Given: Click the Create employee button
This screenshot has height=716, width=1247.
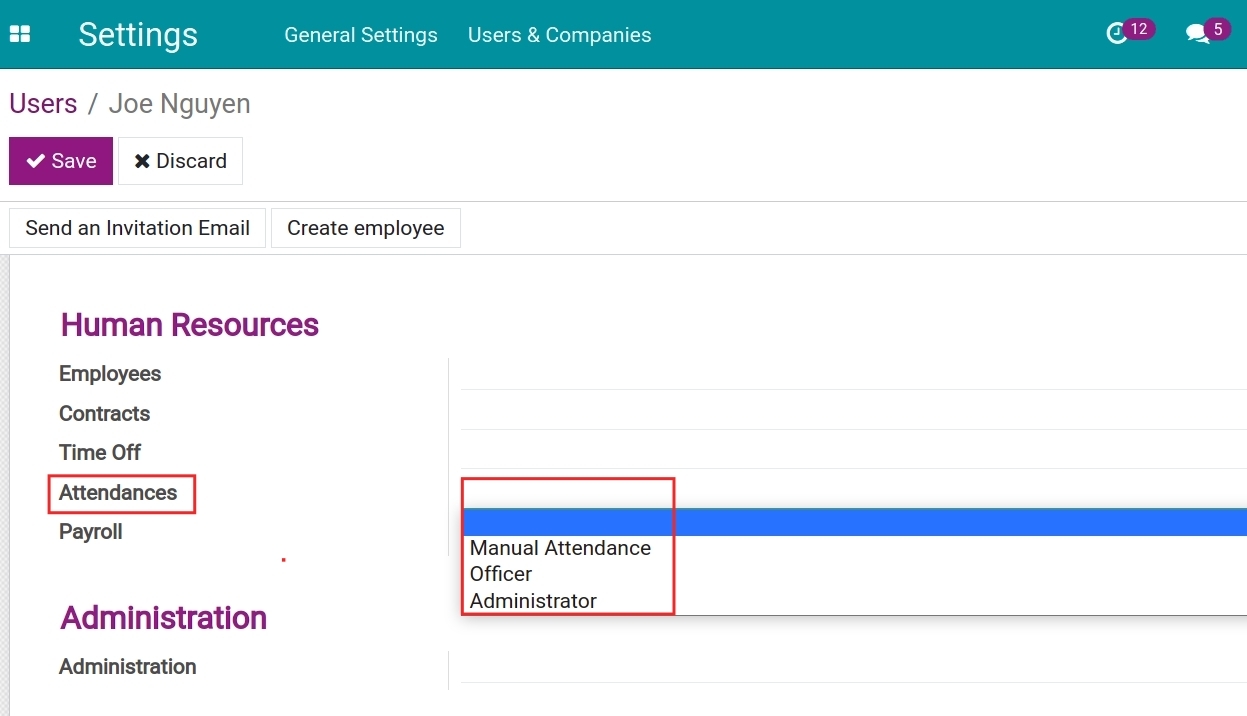Looking at the screenshot, I should [x=365, y=228].
